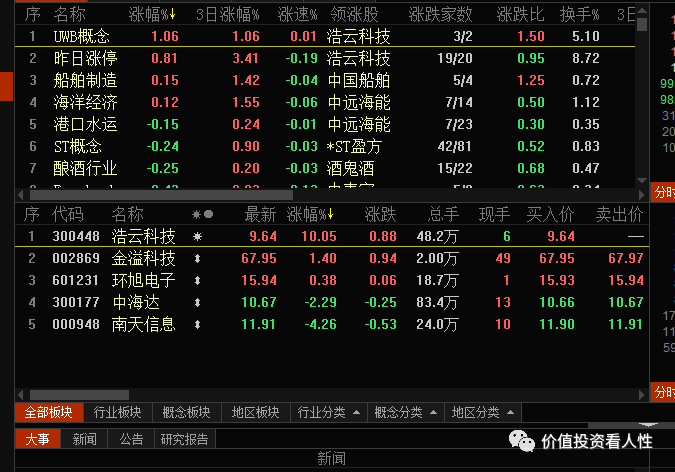Click the 领涨股 column header
Image resolution: width=675 pixels, height=472 pixels.
coord(354,15)
